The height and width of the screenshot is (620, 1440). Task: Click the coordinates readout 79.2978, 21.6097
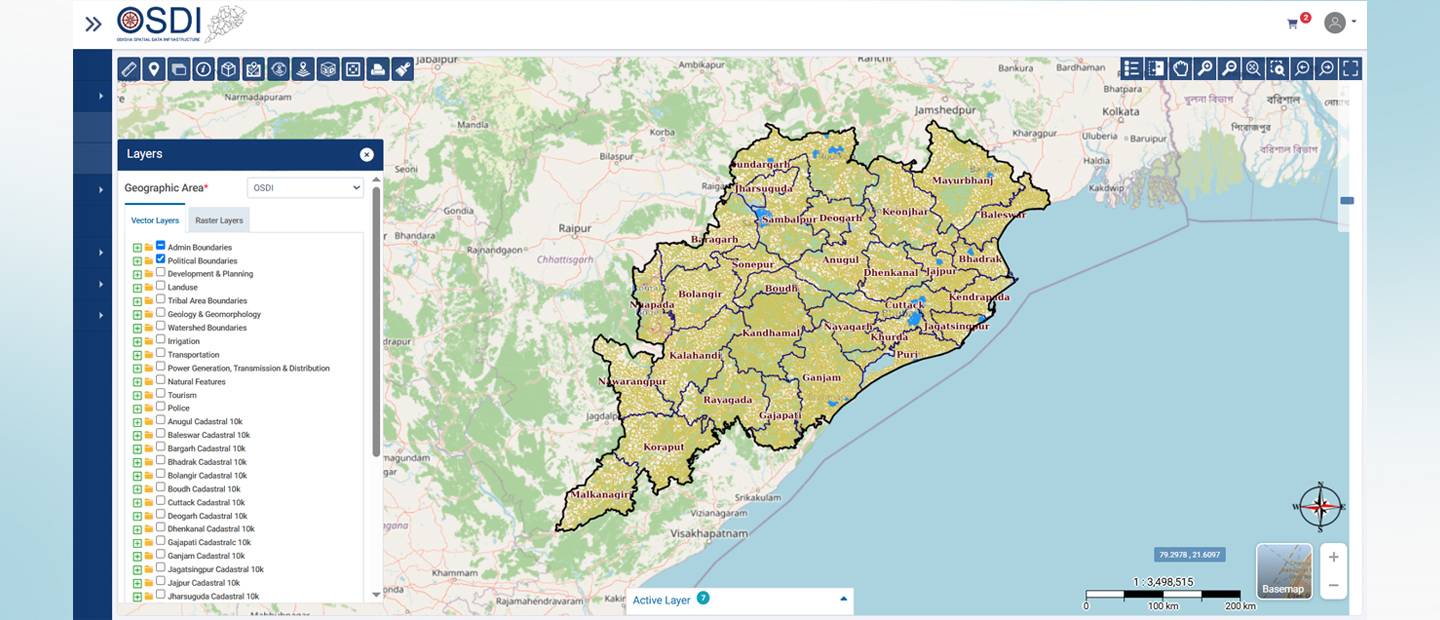point(1190,554)
